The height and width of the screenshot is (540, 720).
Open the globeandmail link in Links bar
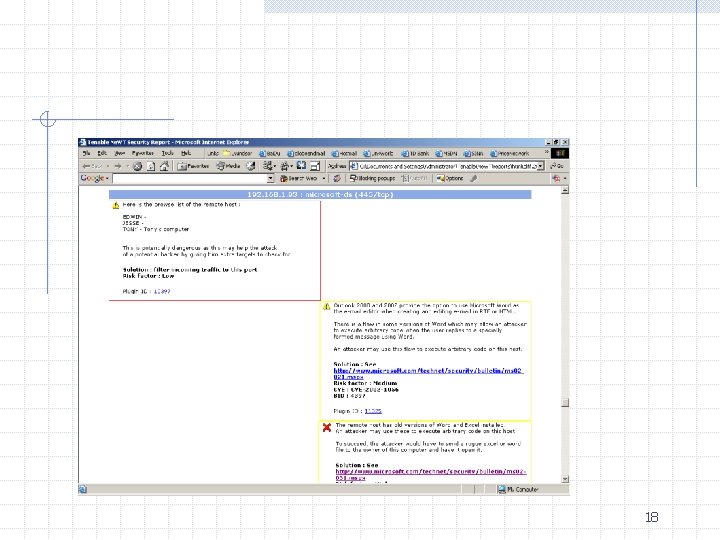pos(306,153)
